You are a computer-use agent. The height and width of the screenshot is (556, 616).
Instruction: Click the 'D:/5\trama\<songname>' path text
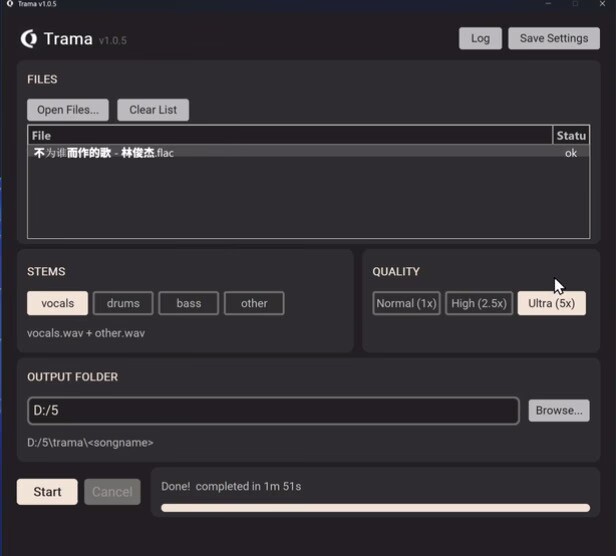tap(90, 443)
